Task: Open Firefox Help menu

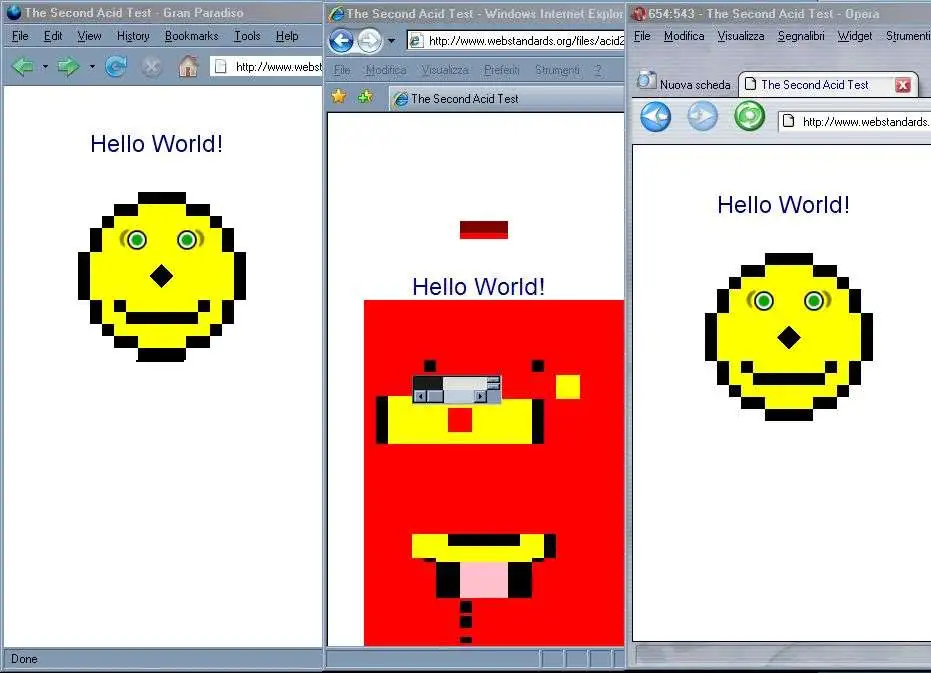Action: click(x=287, y=36)
